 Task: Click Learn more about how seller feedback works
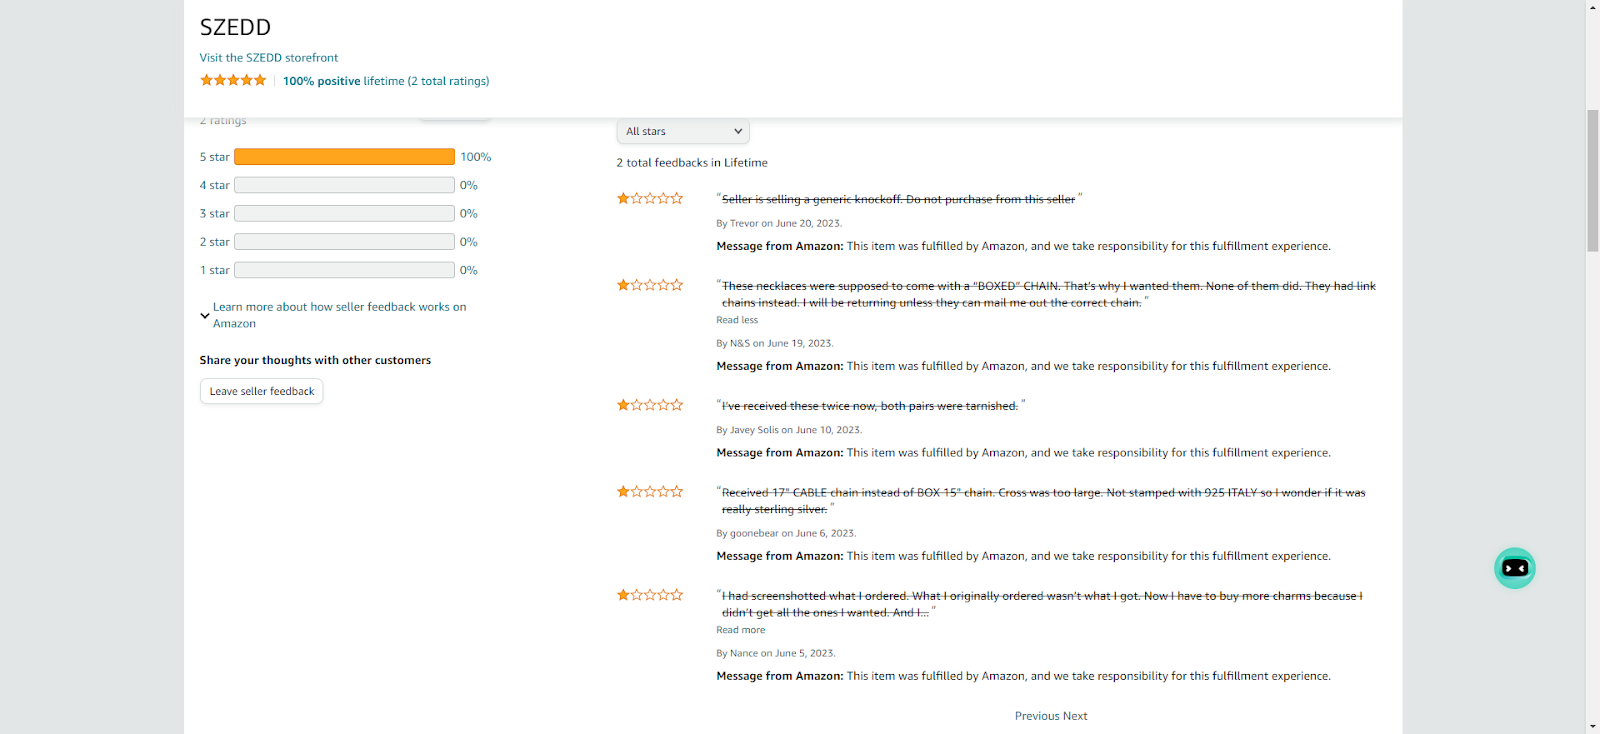point(340,315)
